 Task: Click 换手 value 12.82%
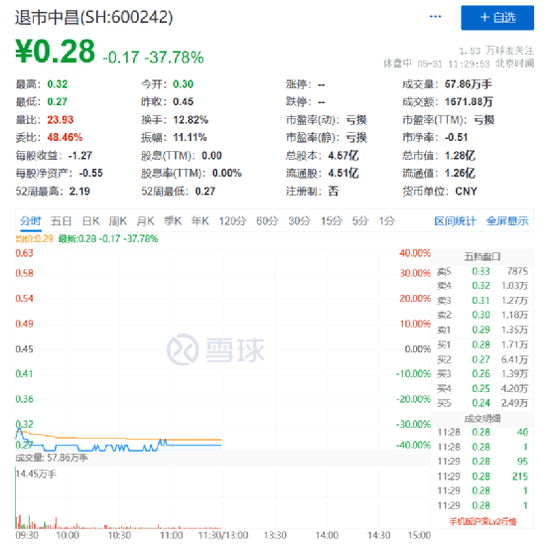coord(191,120)
